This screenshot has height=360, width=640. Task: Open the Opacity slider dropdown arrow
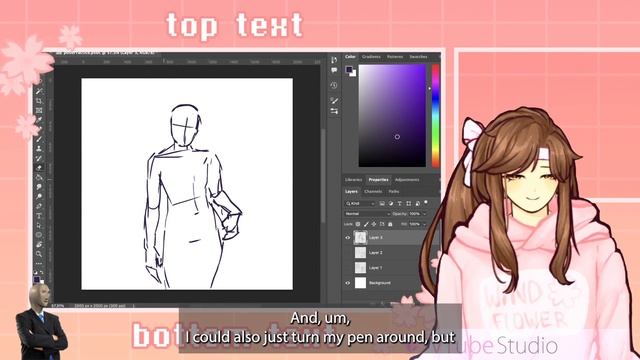coord(425,214)
